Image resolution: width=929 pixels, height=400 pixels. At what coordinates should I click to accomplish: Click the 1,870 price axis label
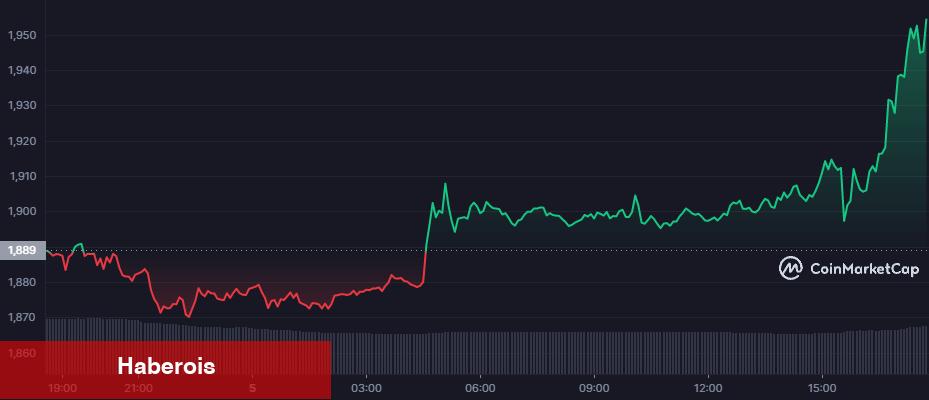click(x=23, y=318)
